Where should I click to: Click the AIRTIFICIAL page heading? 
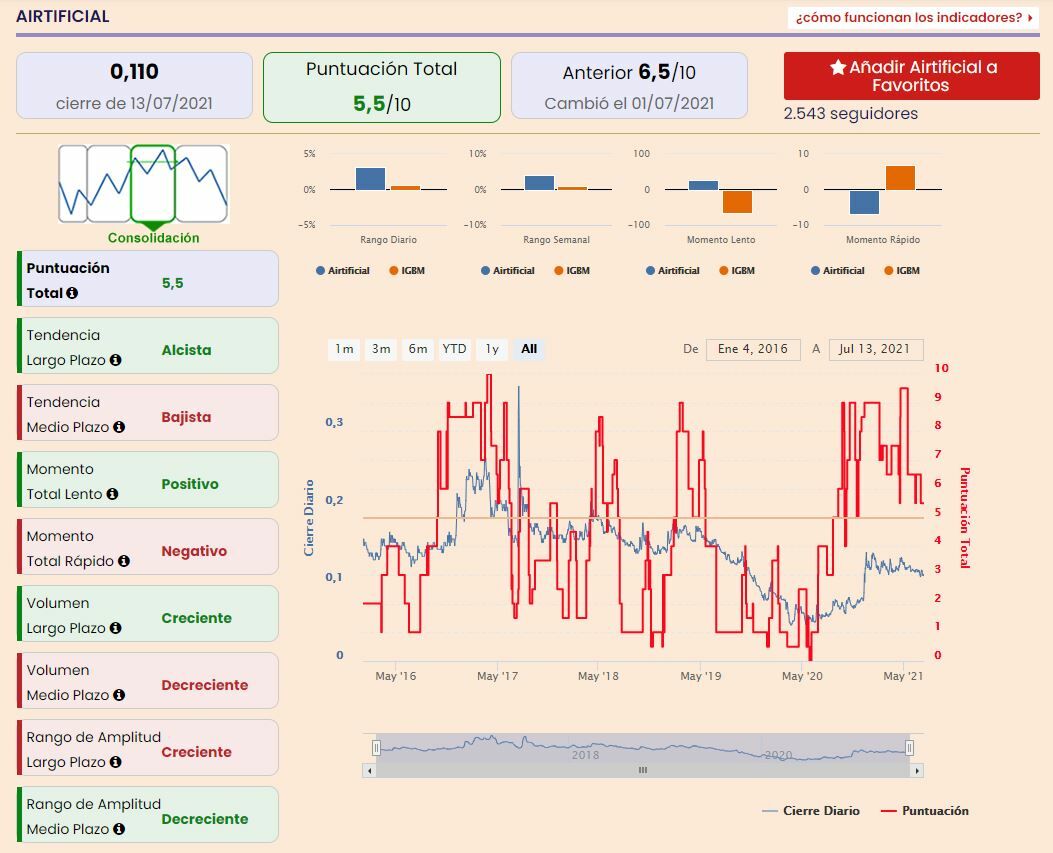62,16
